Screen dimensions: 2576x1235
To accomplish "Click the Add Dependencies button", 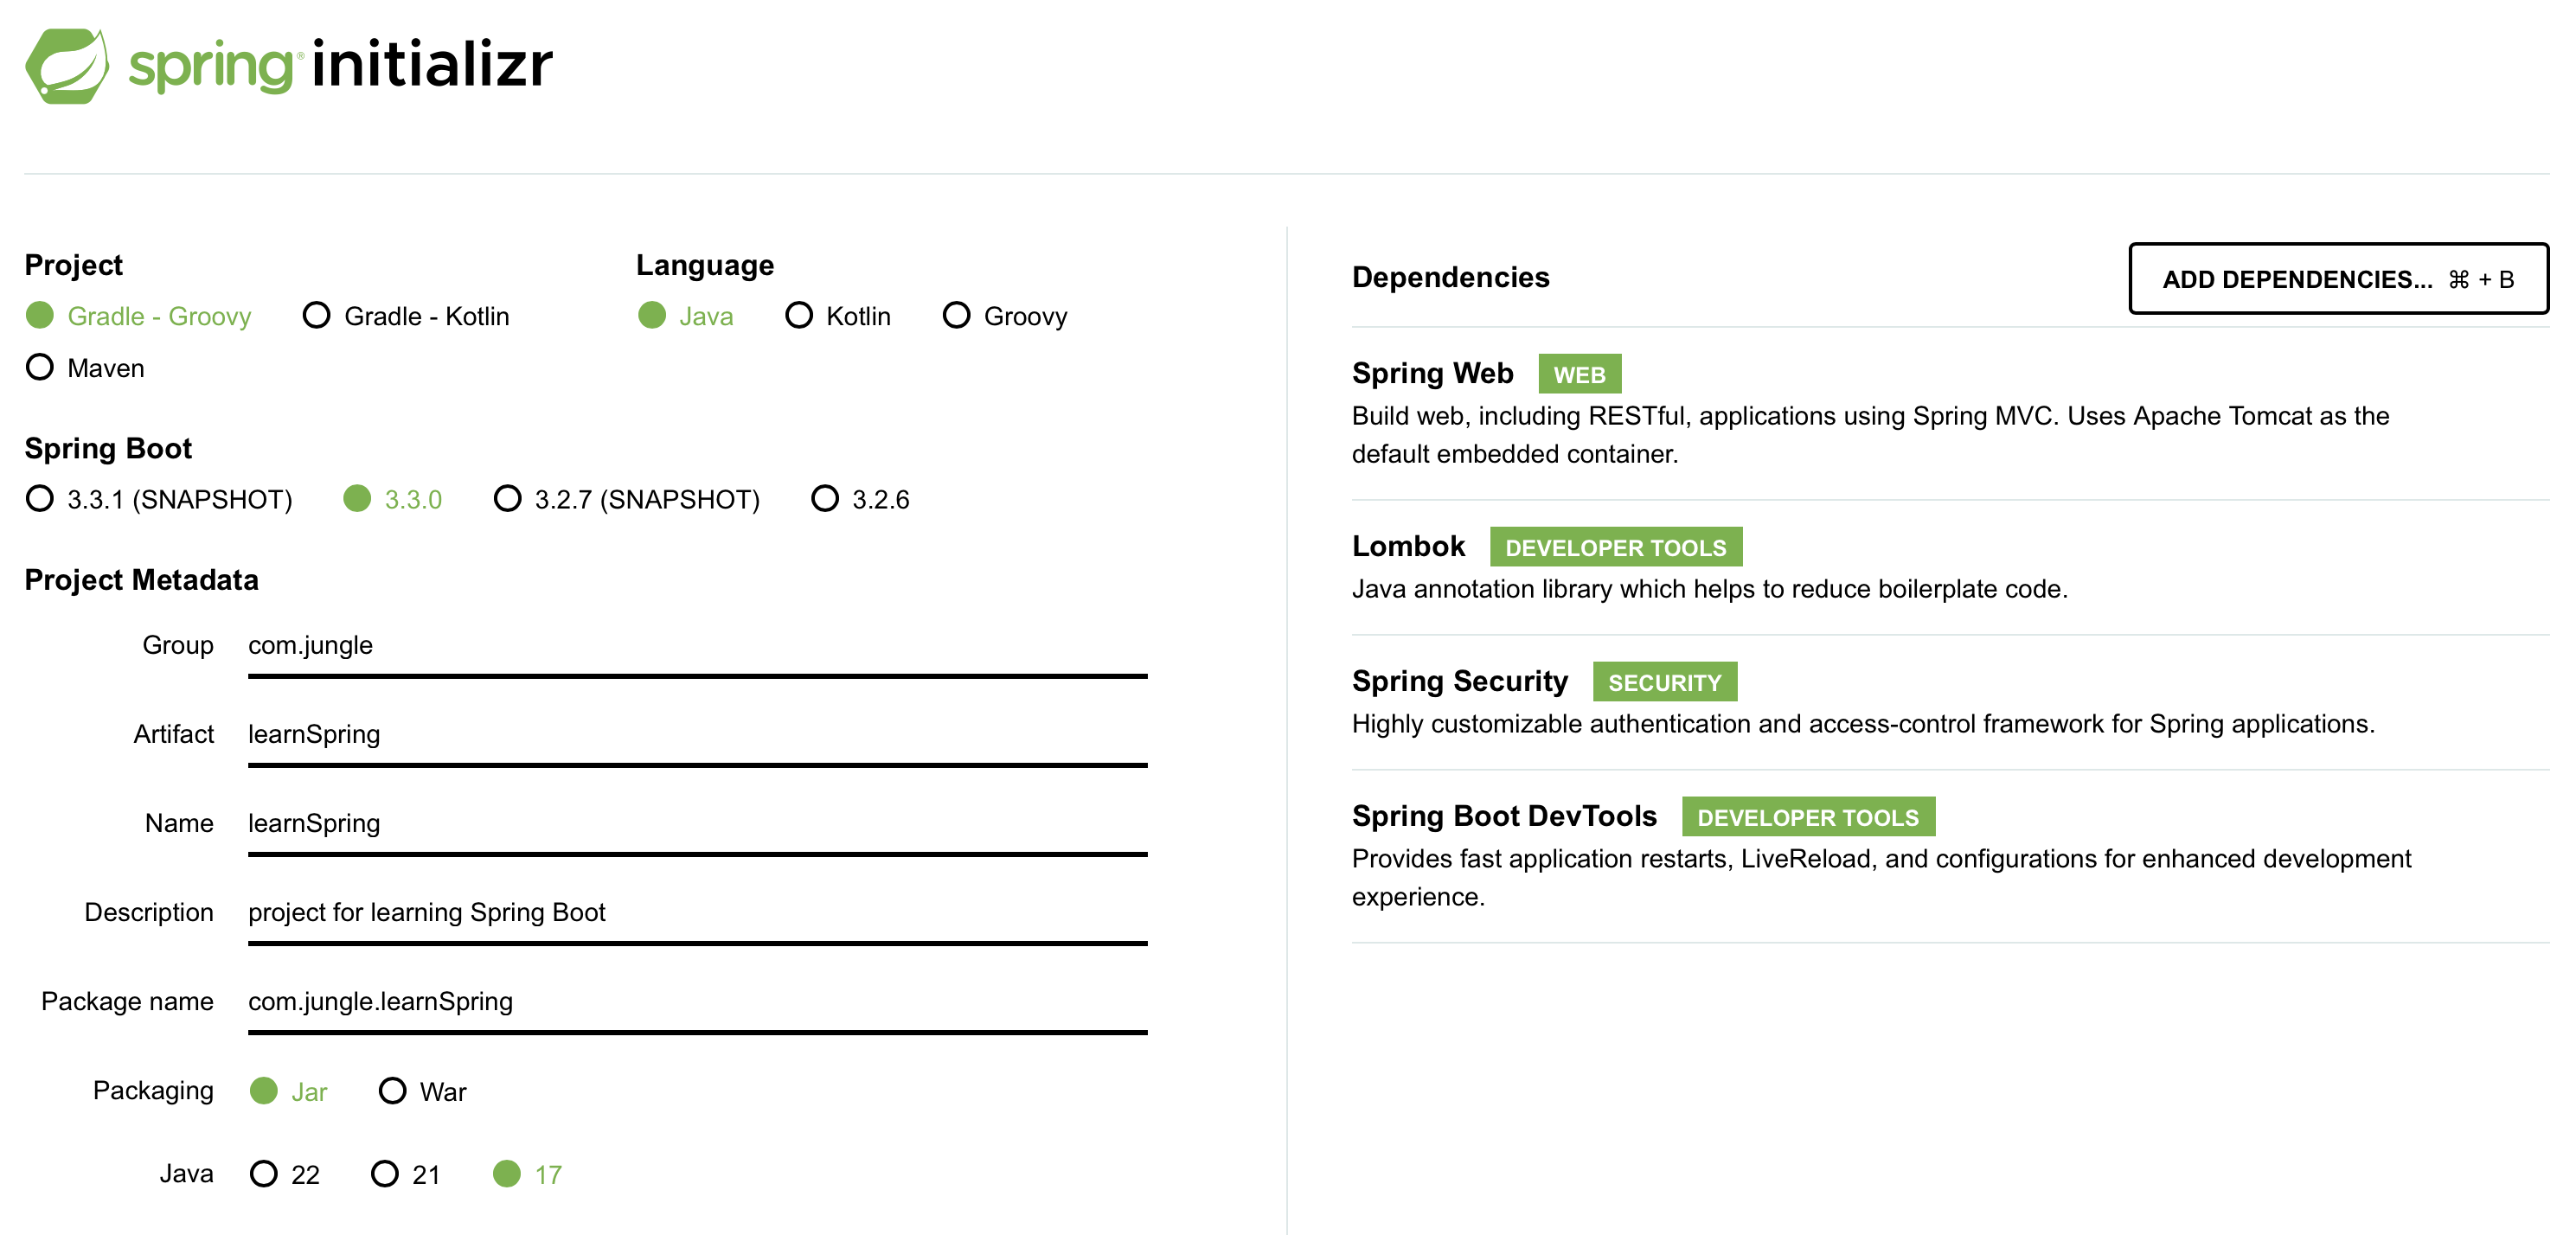I will pos(2337,279).
